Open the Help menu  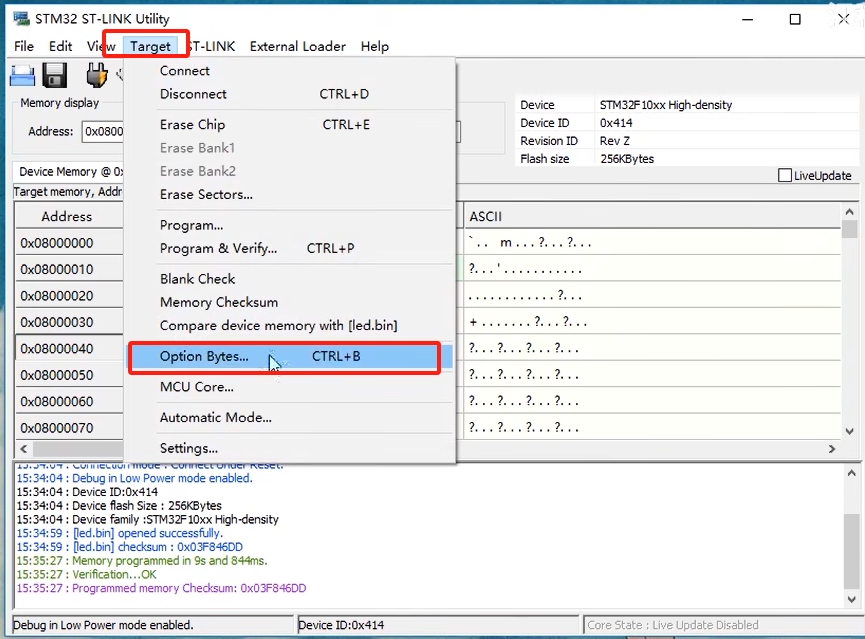(375, 46)
